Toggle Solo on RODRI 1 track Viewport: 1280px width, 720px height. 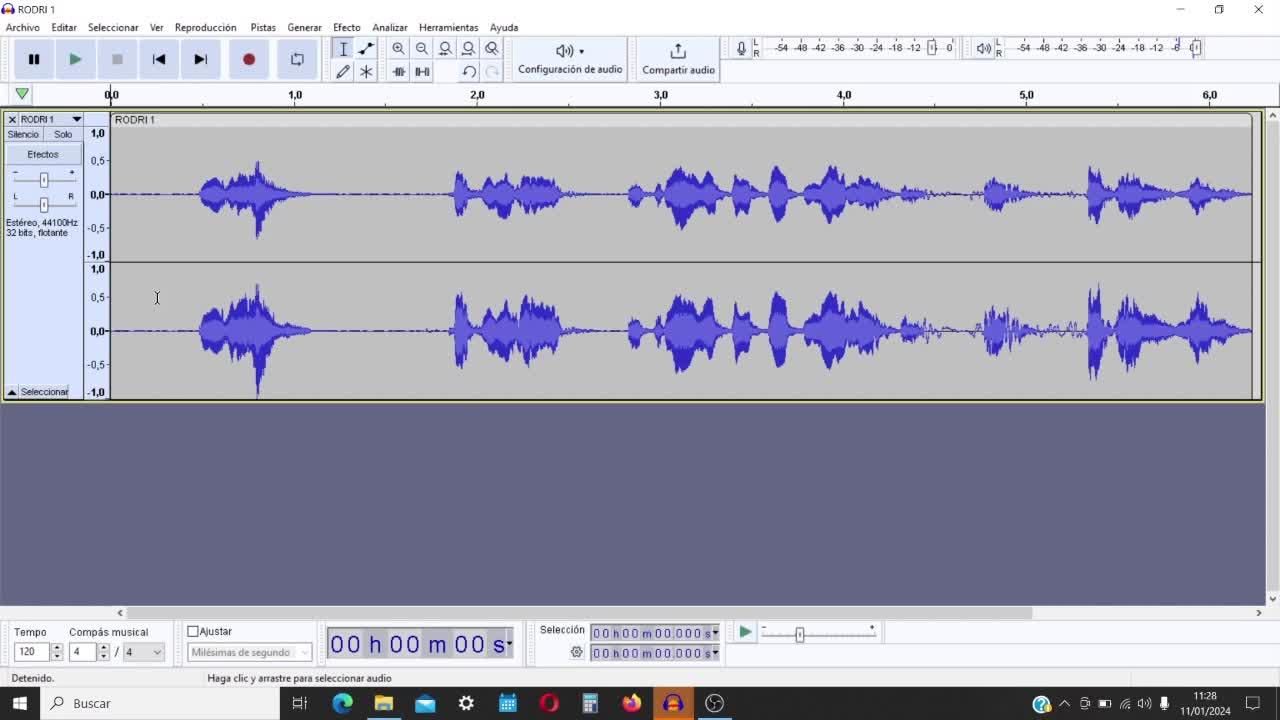tap(63, 134)
